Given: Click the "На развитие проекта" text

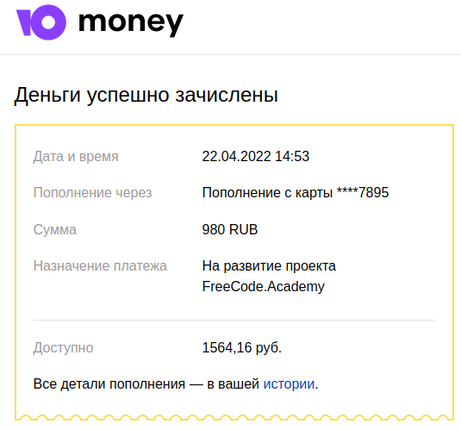Looking at the screenshot, I should [269, 266].
